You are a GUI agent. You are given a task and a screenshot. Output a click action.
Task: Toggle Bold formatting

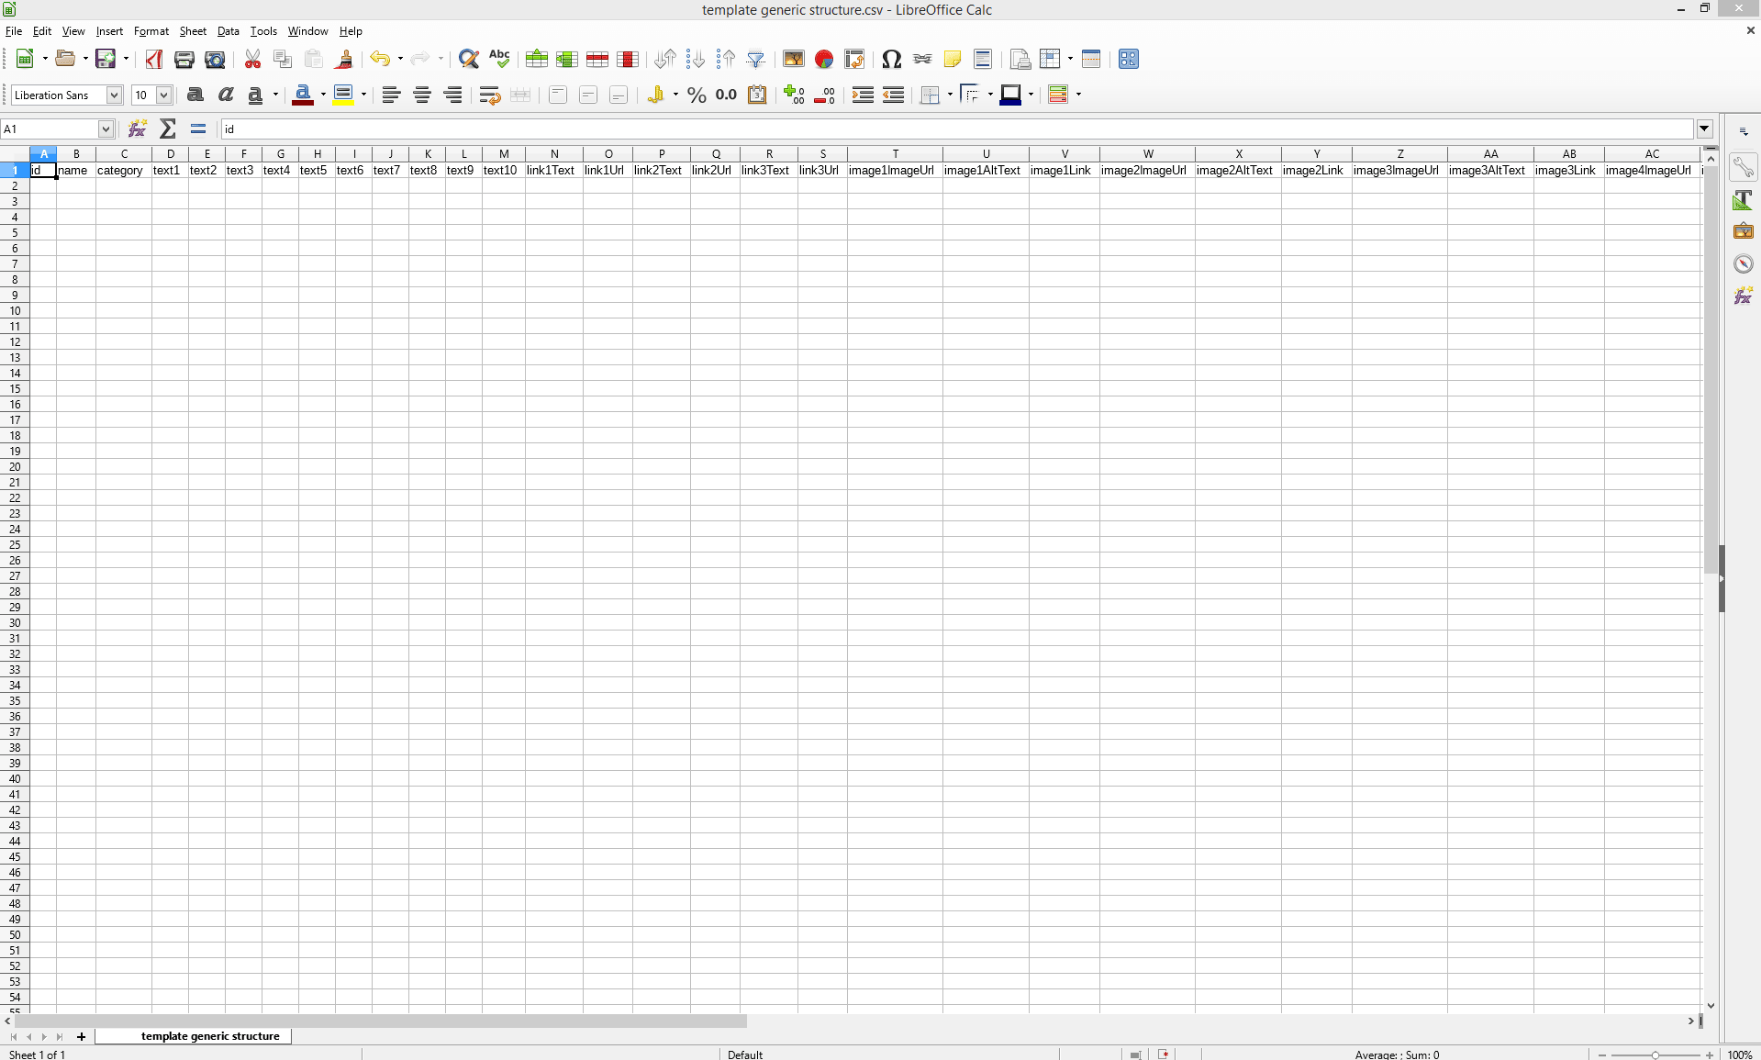[x=196, y=95]
